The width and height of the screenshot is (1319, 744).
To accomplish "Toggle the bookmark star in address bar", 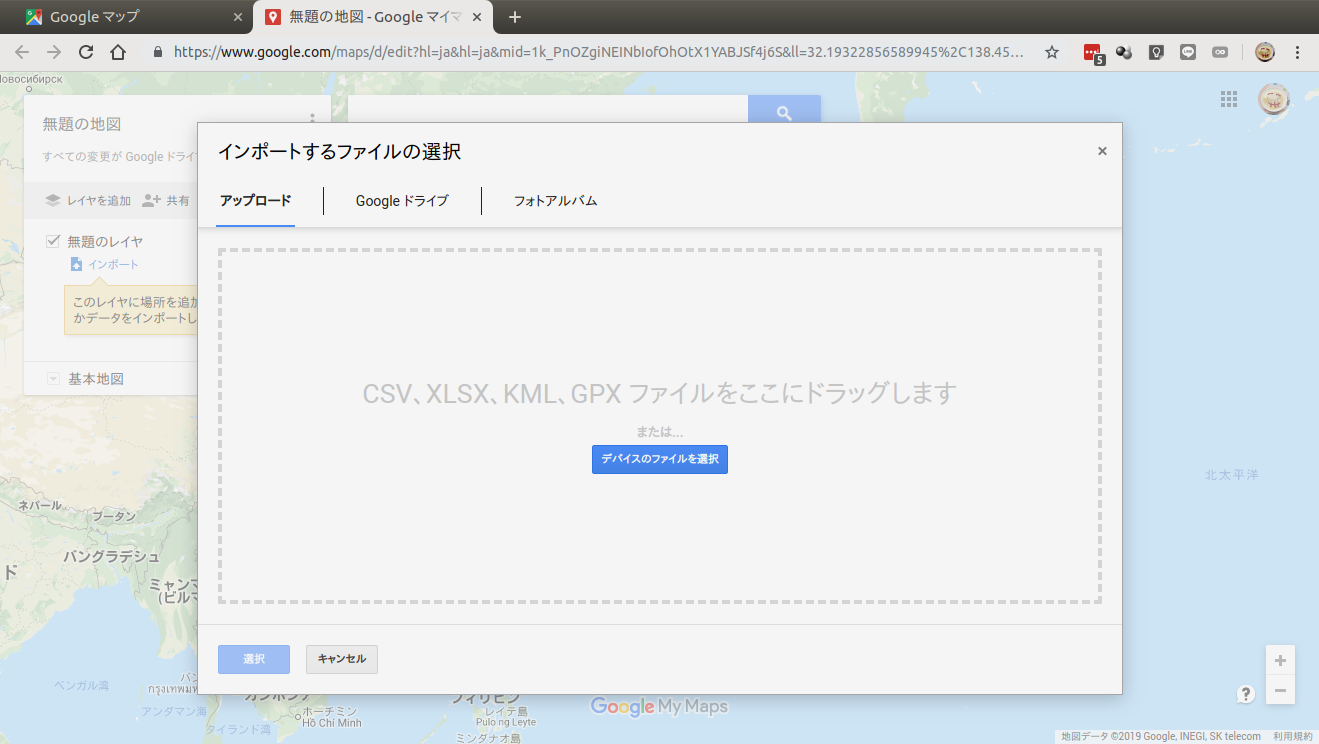I will tap(1052, 51).
